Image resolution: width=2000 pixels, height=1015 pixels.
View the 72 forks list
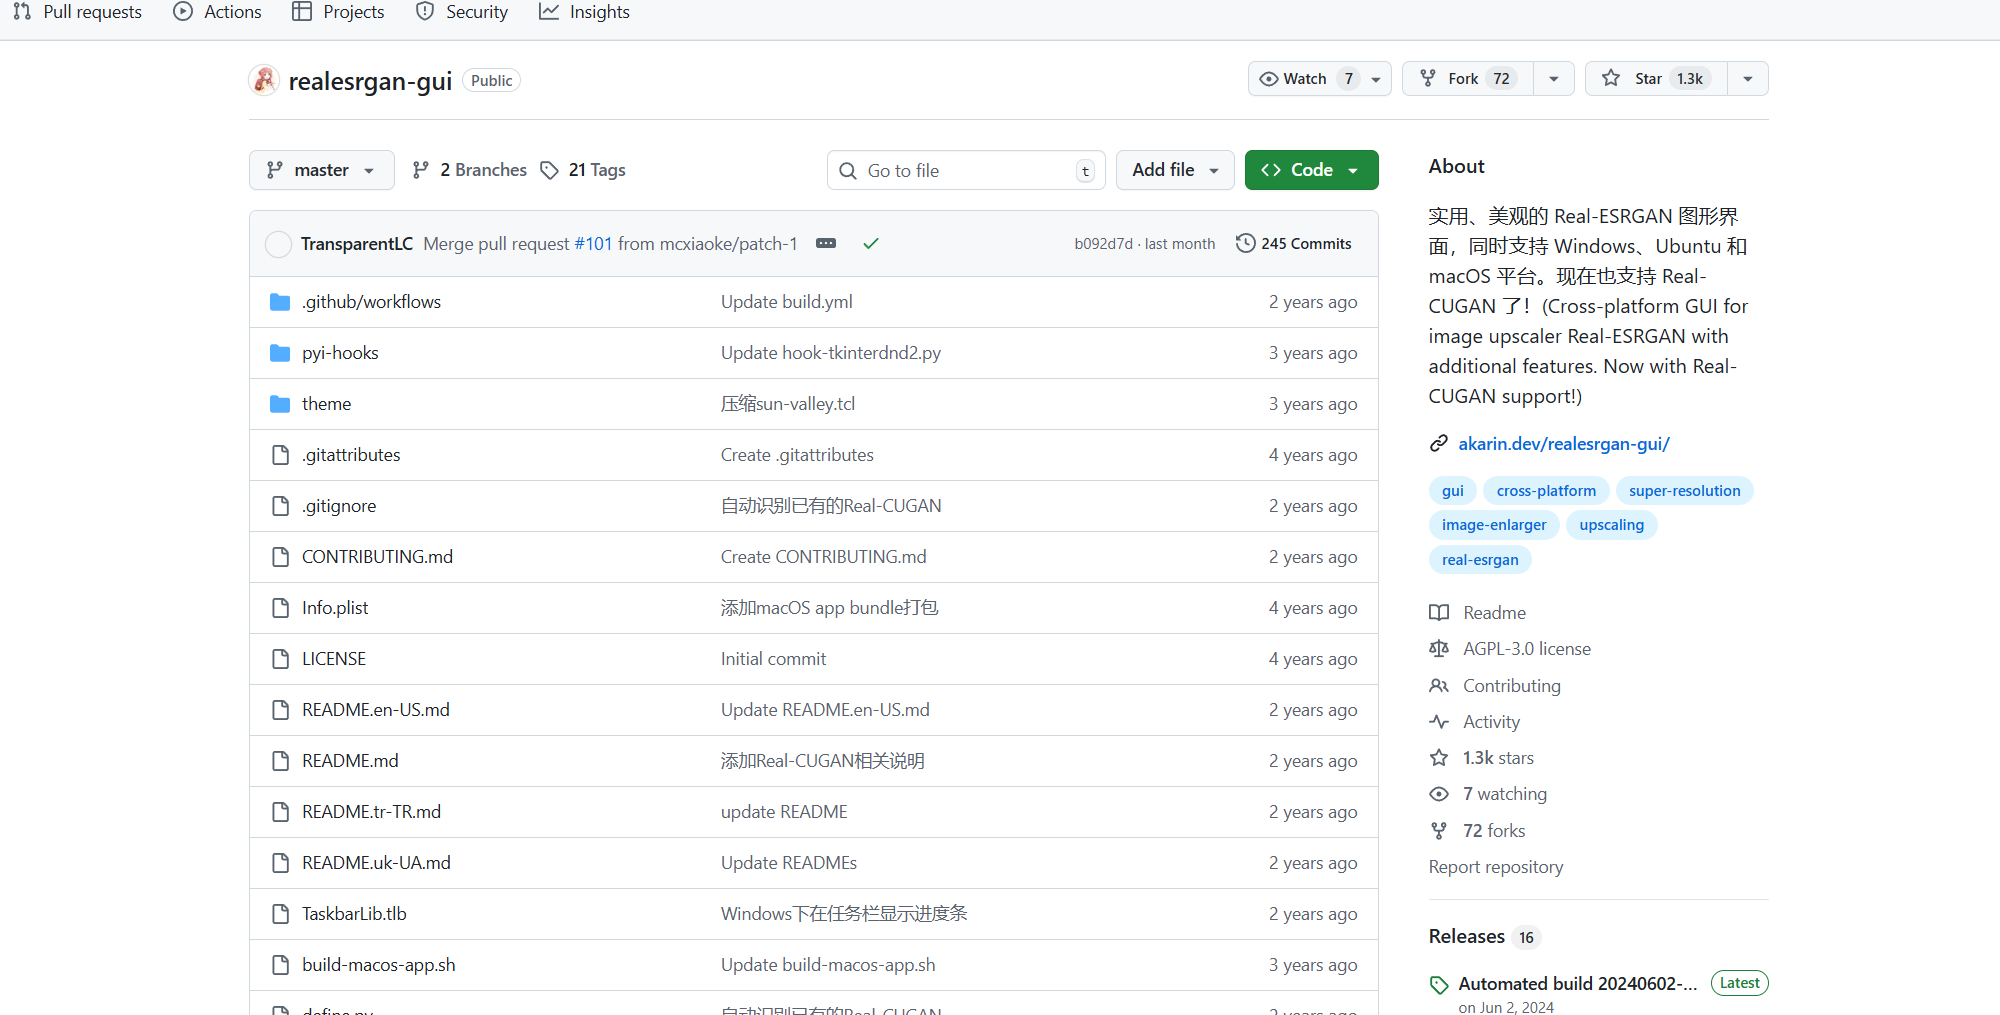point(1478,831)
